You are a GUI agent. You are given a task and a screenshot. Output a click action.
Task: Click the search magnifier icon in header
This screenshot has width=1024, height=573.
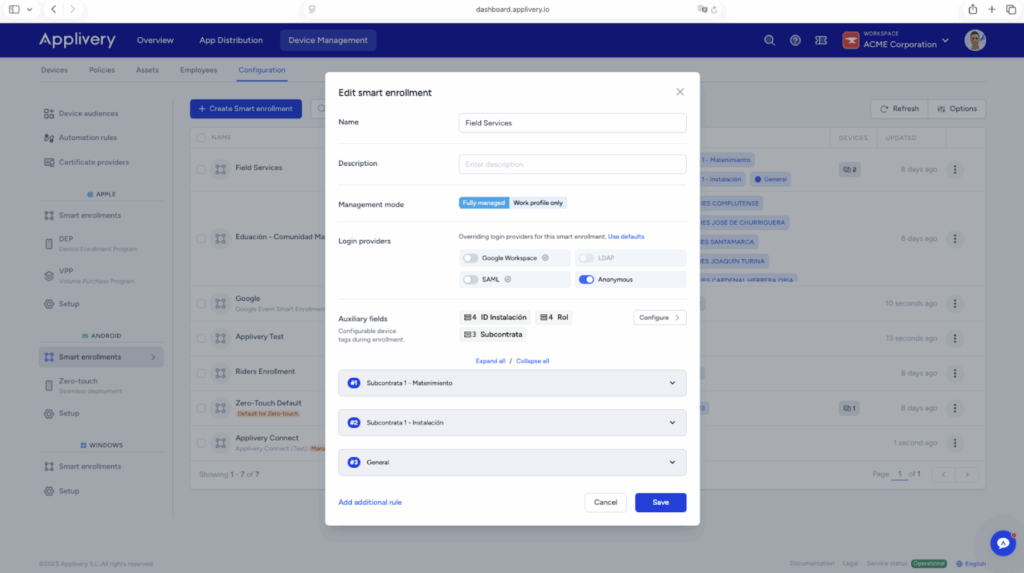click(769, 41)
